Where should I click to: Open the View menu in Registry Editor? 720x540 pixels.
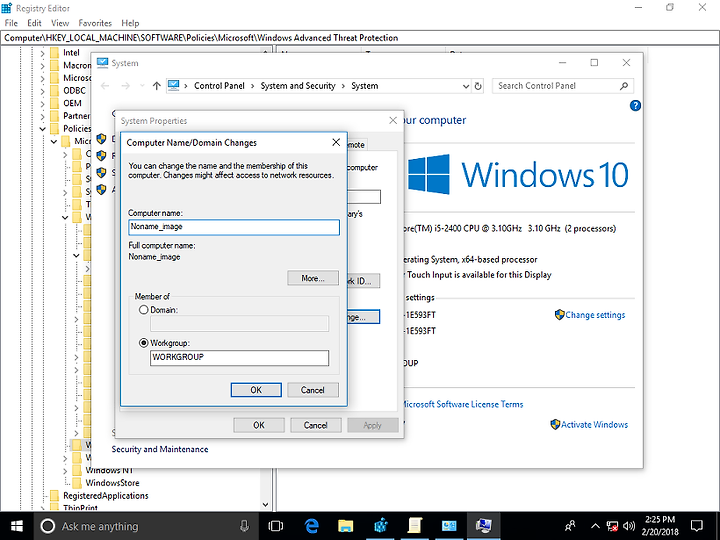(x=60, y=23)
